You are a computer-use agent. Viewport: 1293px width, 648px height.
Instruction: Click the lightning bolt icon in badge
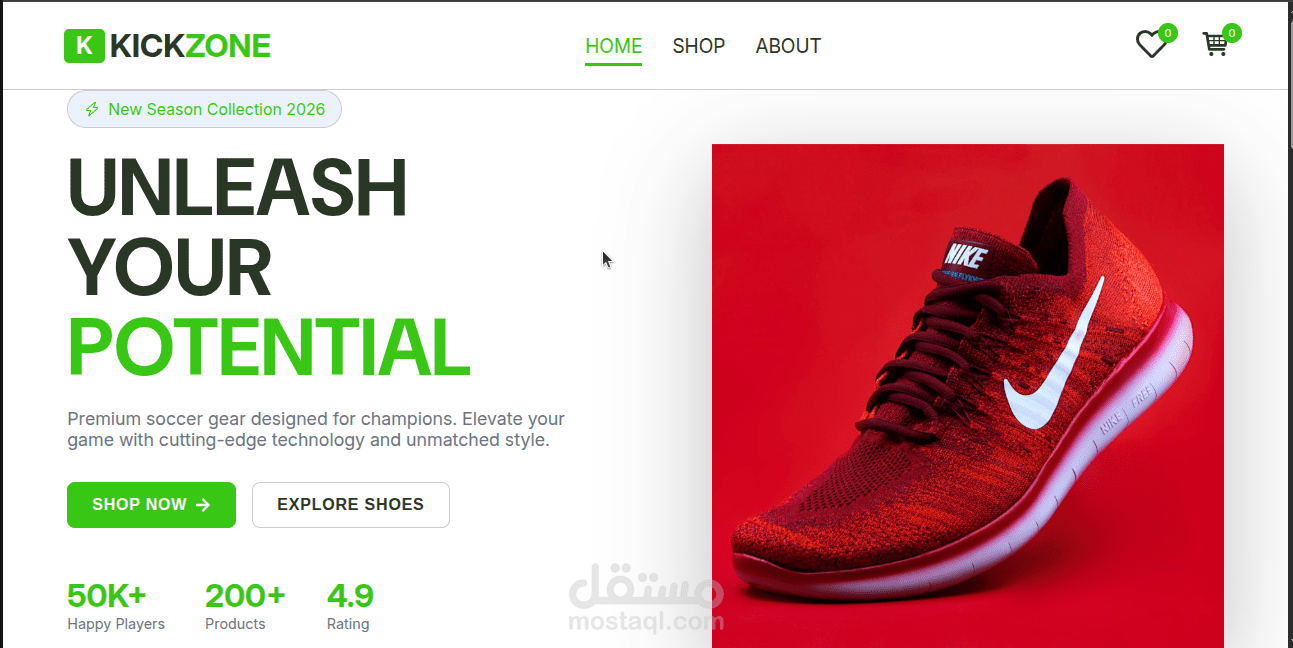[92, 109]
